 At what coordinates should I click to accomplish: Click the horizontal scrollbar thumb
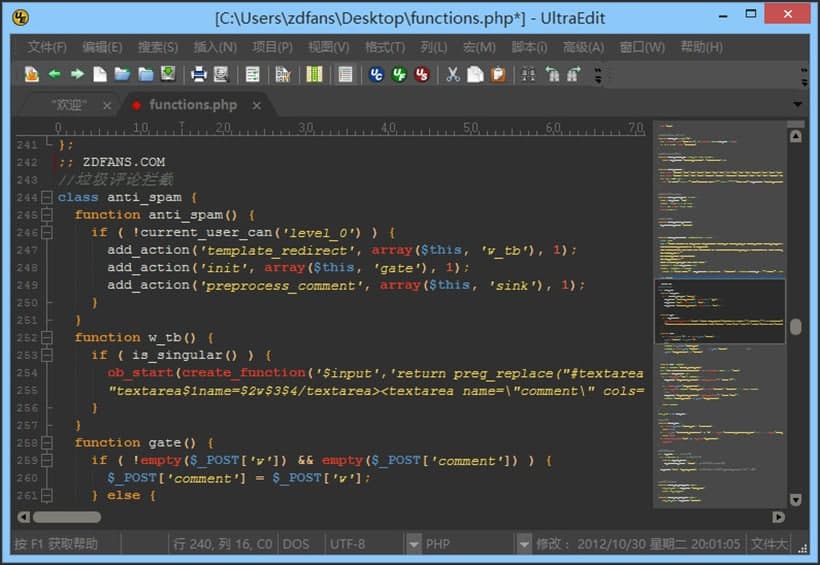click(67, 517)
